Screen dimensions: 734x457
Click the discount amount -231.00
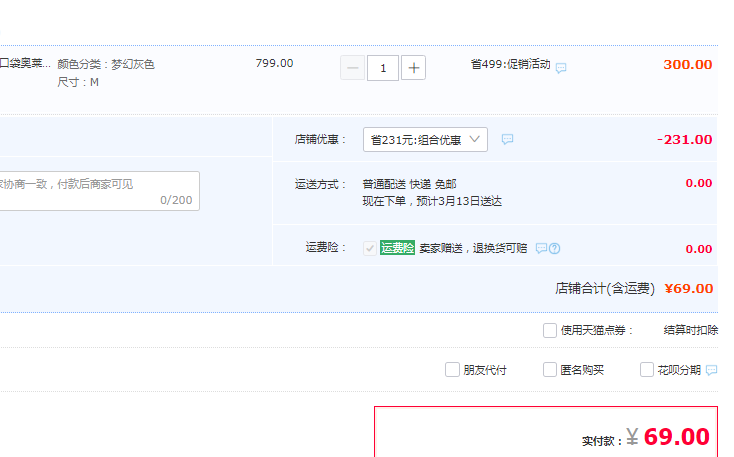(684, 140)
